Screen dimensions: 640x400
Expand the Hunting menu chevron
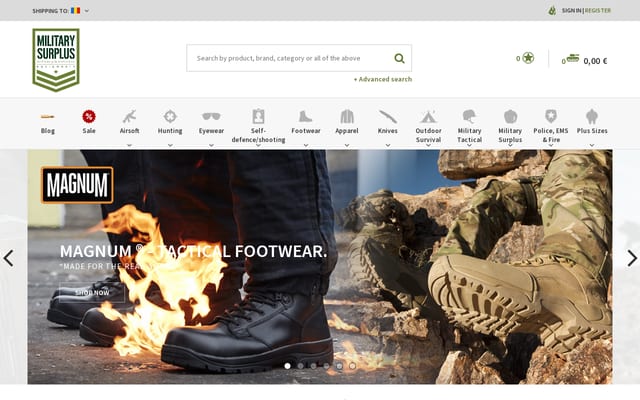[x=170, y=145]
